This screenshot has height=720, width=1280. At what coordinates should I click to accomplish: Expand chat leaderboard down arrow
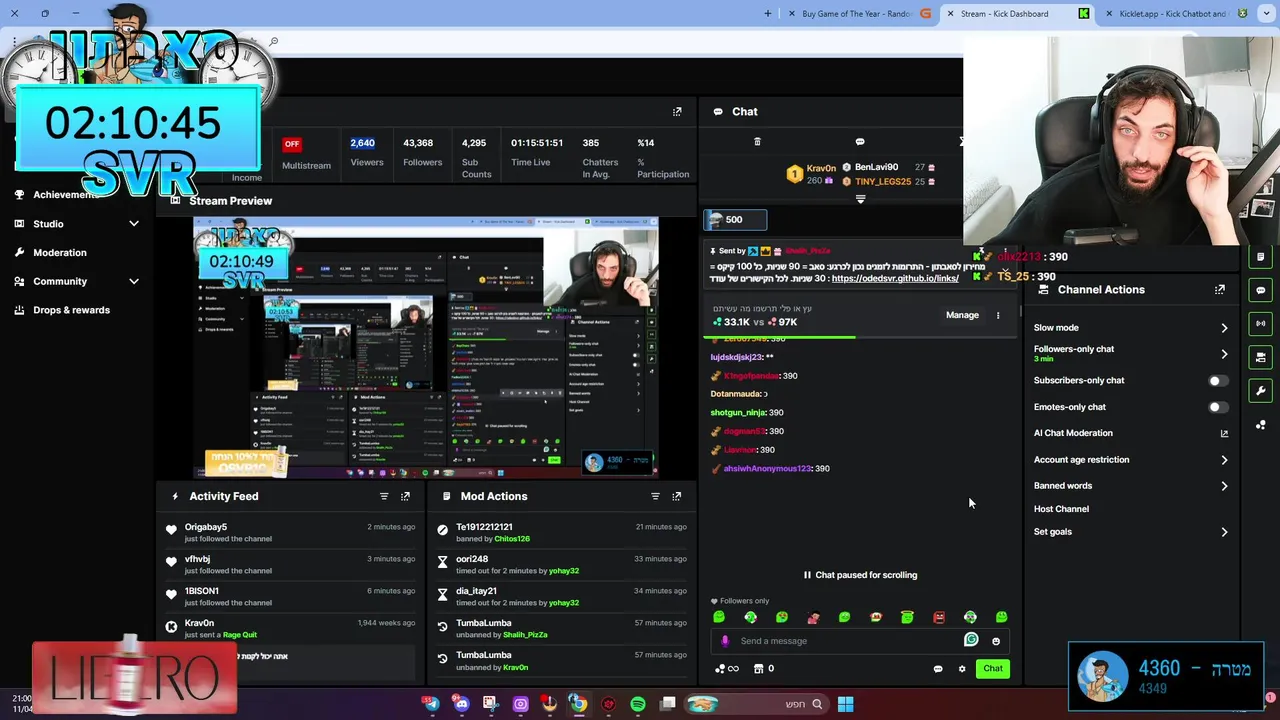pos(860,199)
